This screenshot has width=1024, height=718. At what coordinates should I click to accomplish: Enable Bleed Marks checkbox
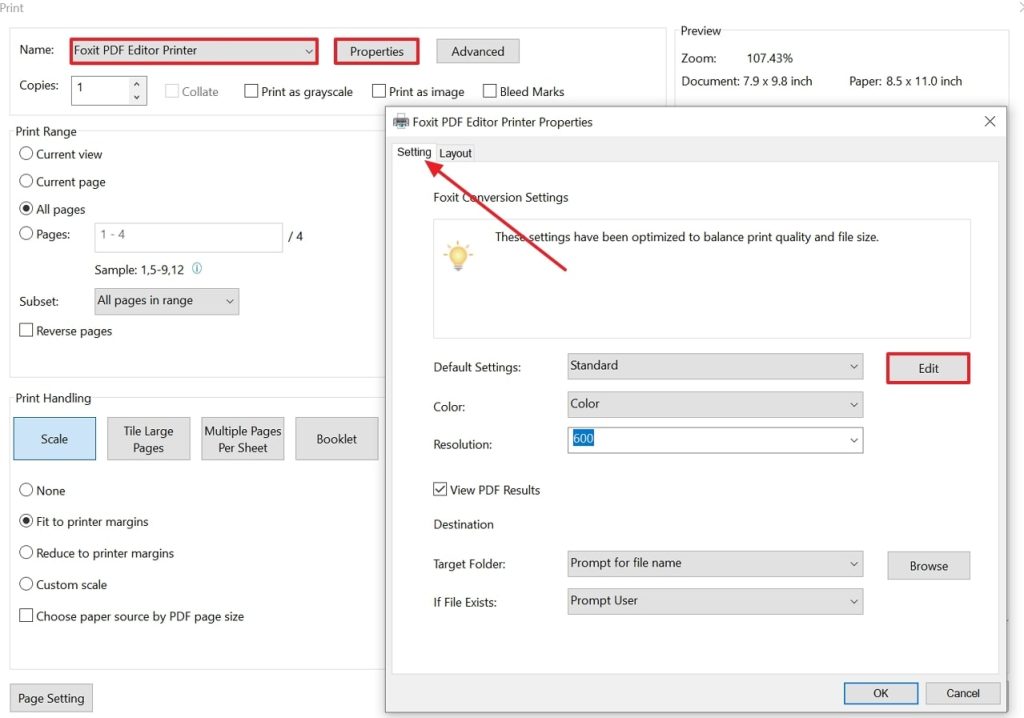[489, 91]
